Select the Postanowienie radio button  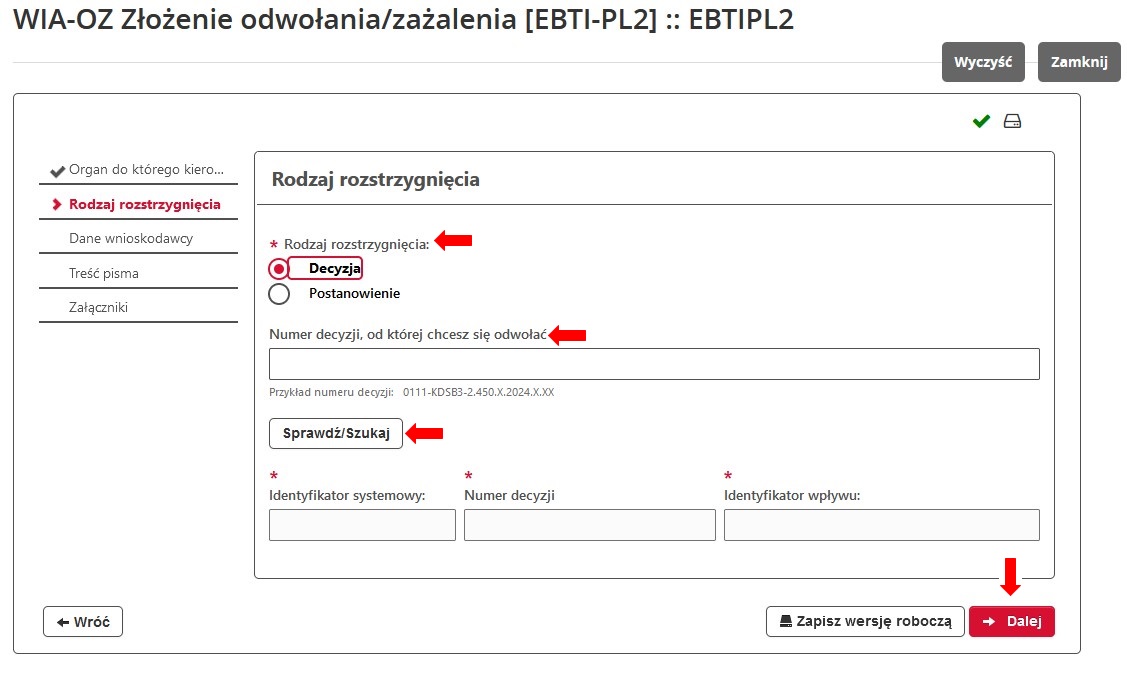[x=279, y=293]
